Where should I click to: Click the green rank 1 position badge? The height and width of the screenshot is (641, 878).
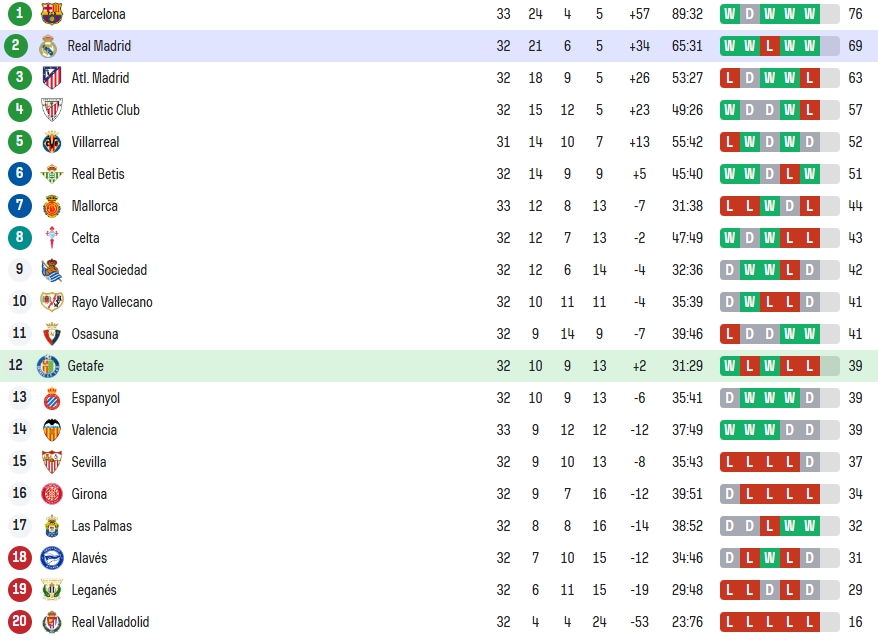coord(20,13)
